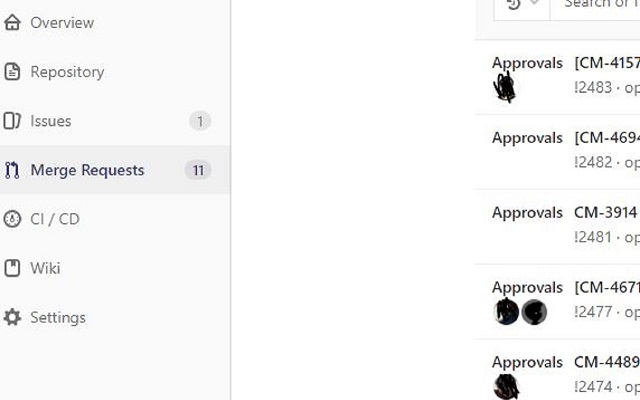Click second approver avatar on merge request !2477
640x400 pixels.
point(534,312)
